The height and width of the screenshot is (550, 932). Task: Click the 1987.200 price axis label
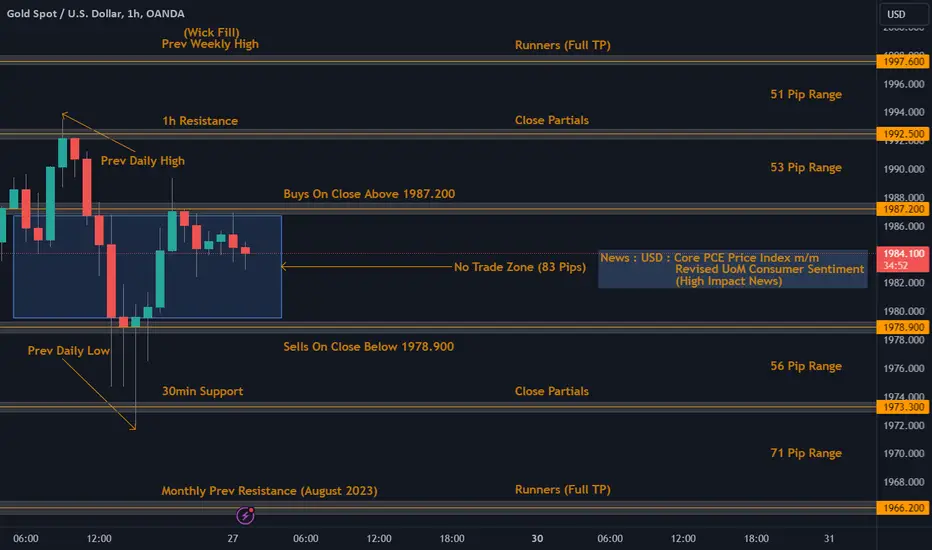(902, 209)
